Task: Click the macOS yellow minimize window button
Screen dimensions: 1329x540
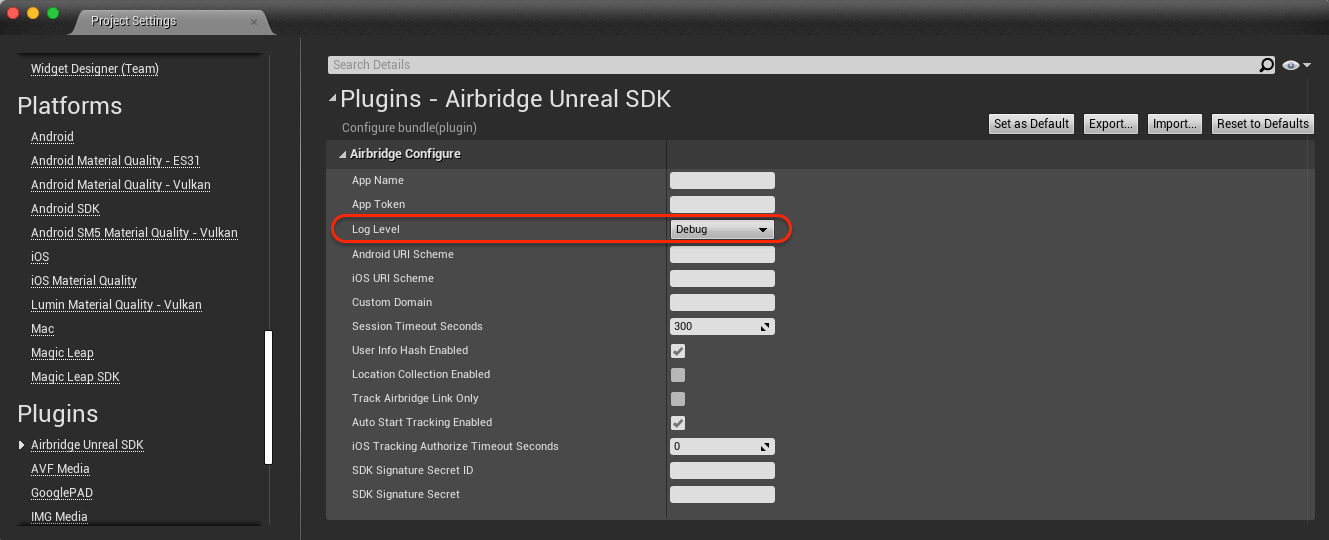Action: click(x=33, y=14)
